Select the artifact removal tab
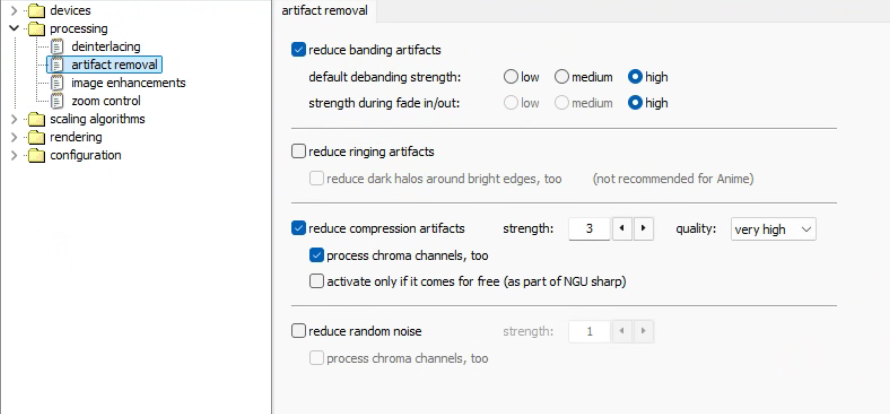This screenshot has height=414, width=890. click(x=324, y=11)
